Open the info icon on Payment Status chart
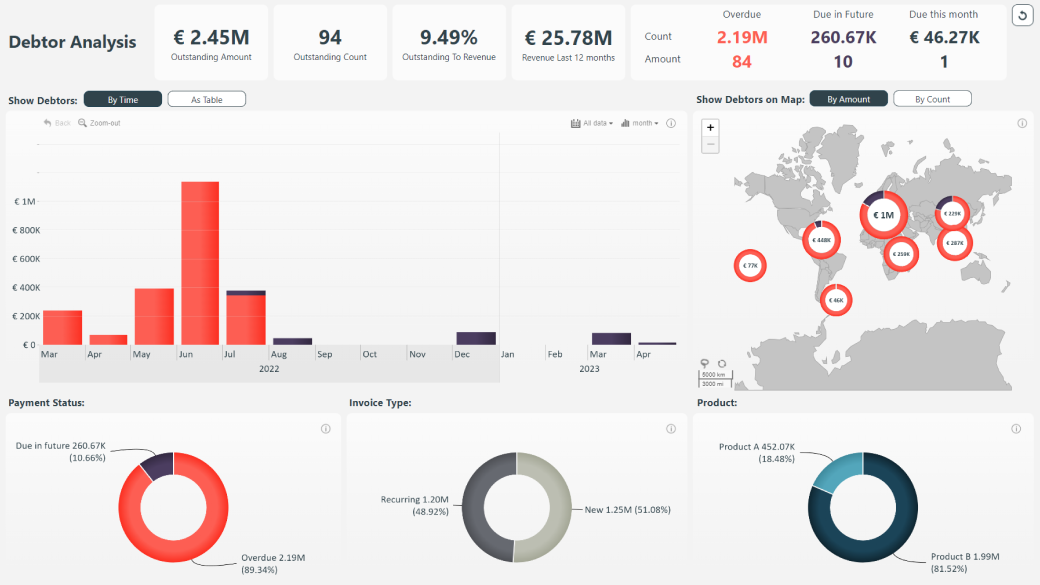 tap(325, 429)
